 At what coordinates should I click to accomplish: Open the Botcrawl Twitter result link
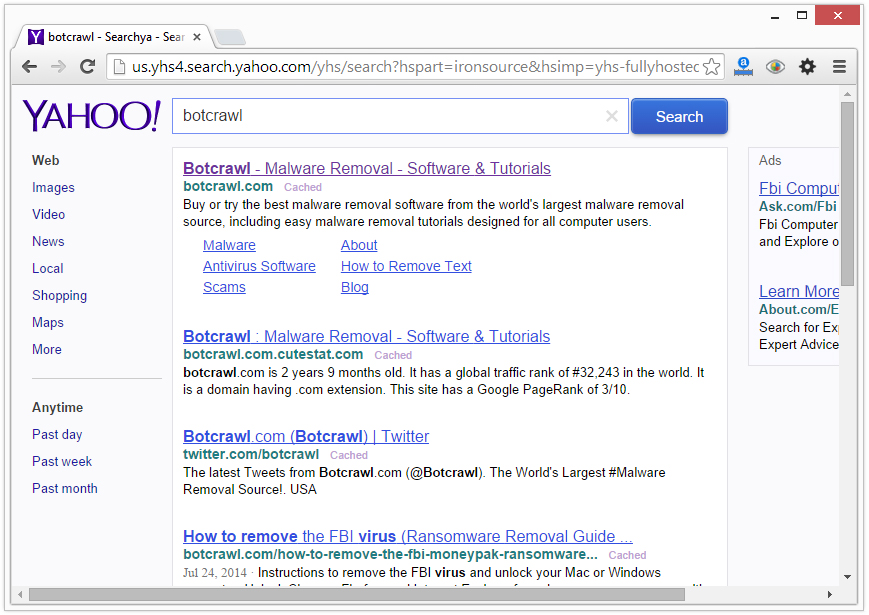click(306, 436)
